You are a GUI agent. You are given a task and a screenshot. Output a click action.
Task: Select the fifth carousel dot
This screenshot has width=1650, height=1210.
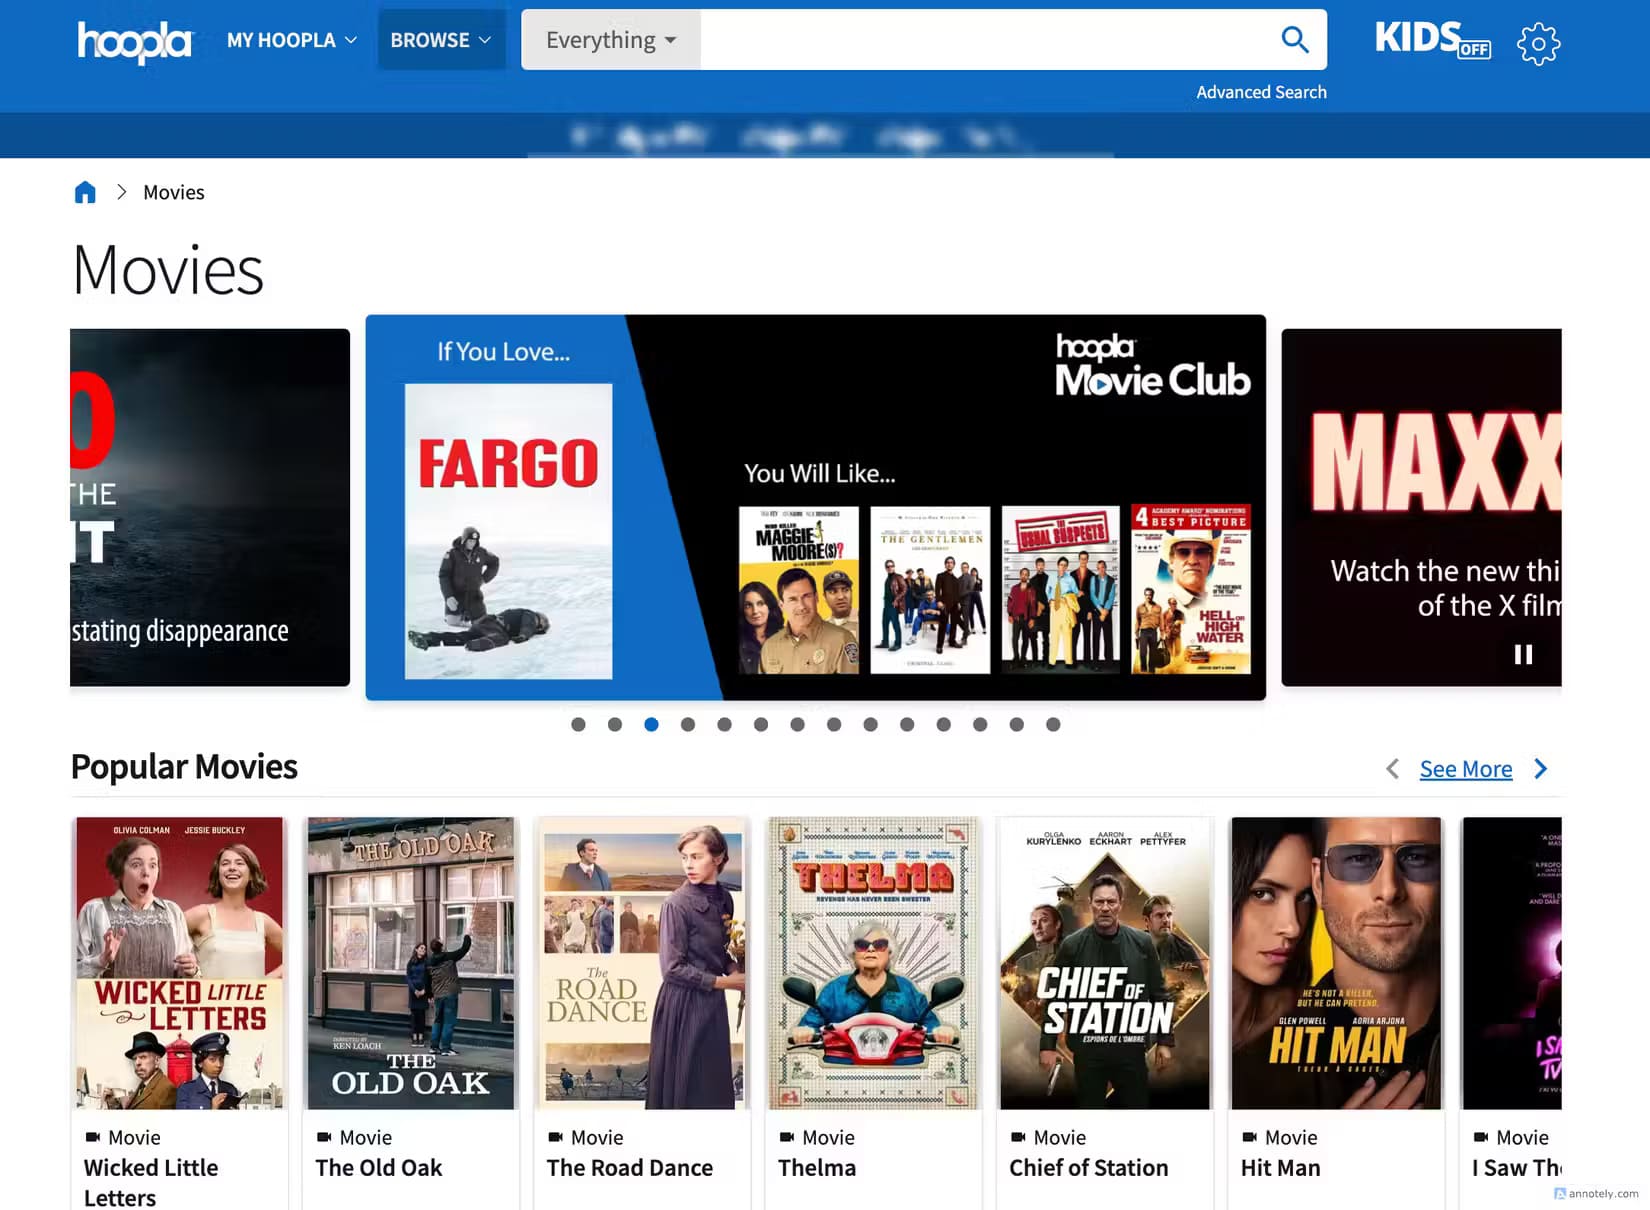coord(724,724)
